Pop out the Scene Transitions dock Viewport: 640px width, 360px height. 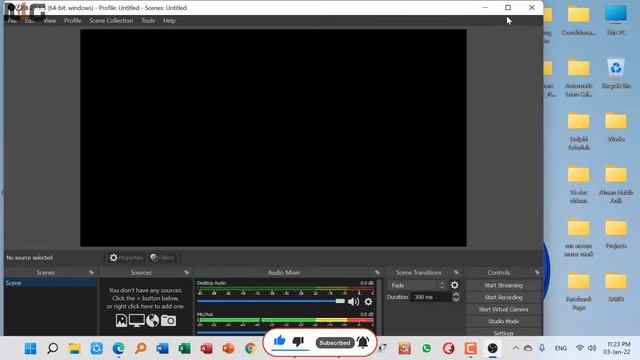pyautogui.click(x=456, y=272)
